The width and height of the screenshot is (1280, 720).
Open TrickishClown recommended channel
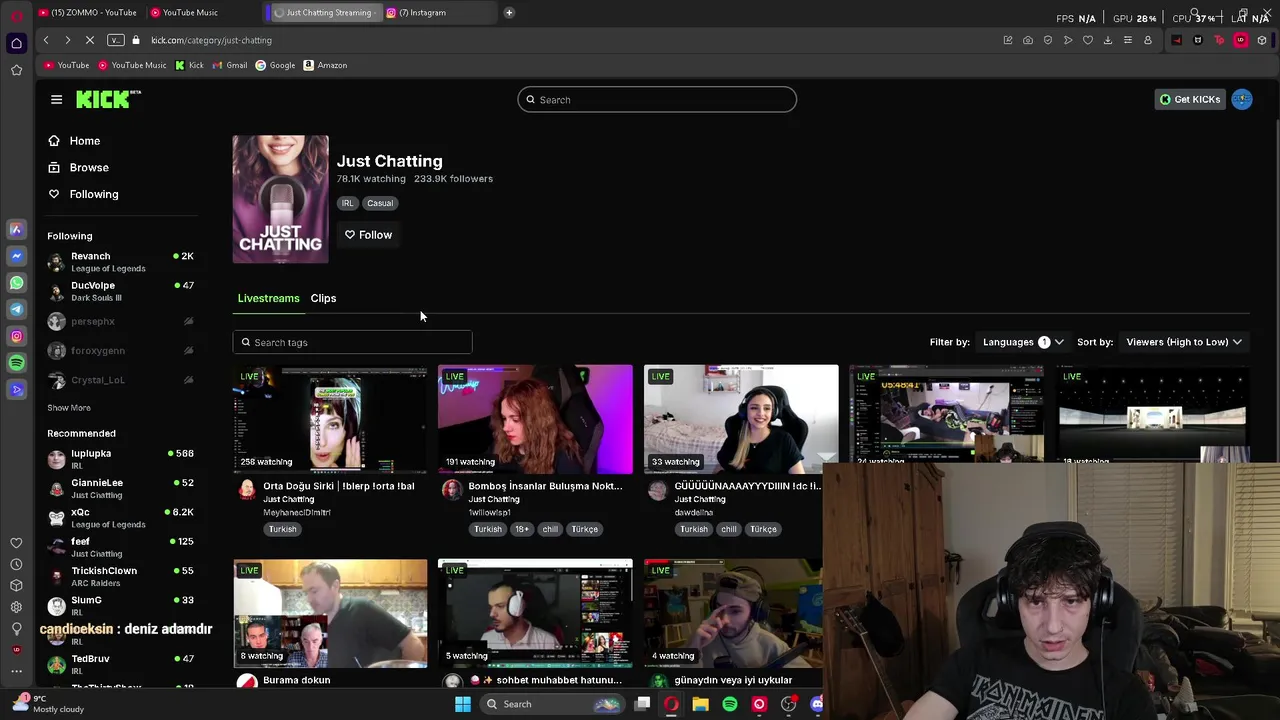120,576
